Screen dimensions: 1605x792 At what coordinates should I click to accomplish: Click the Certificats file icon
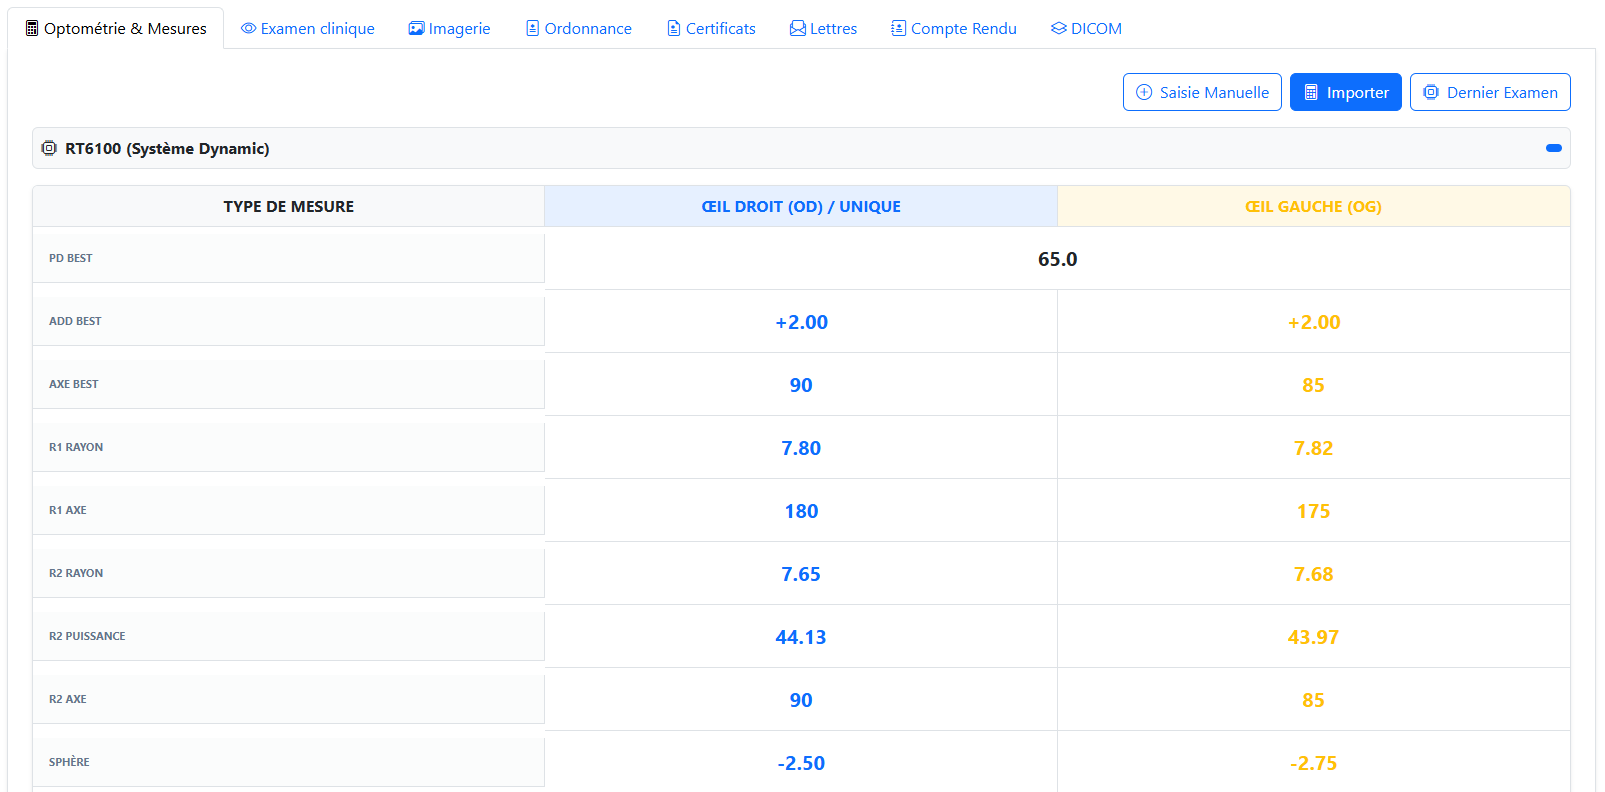(x=674, y=29)
